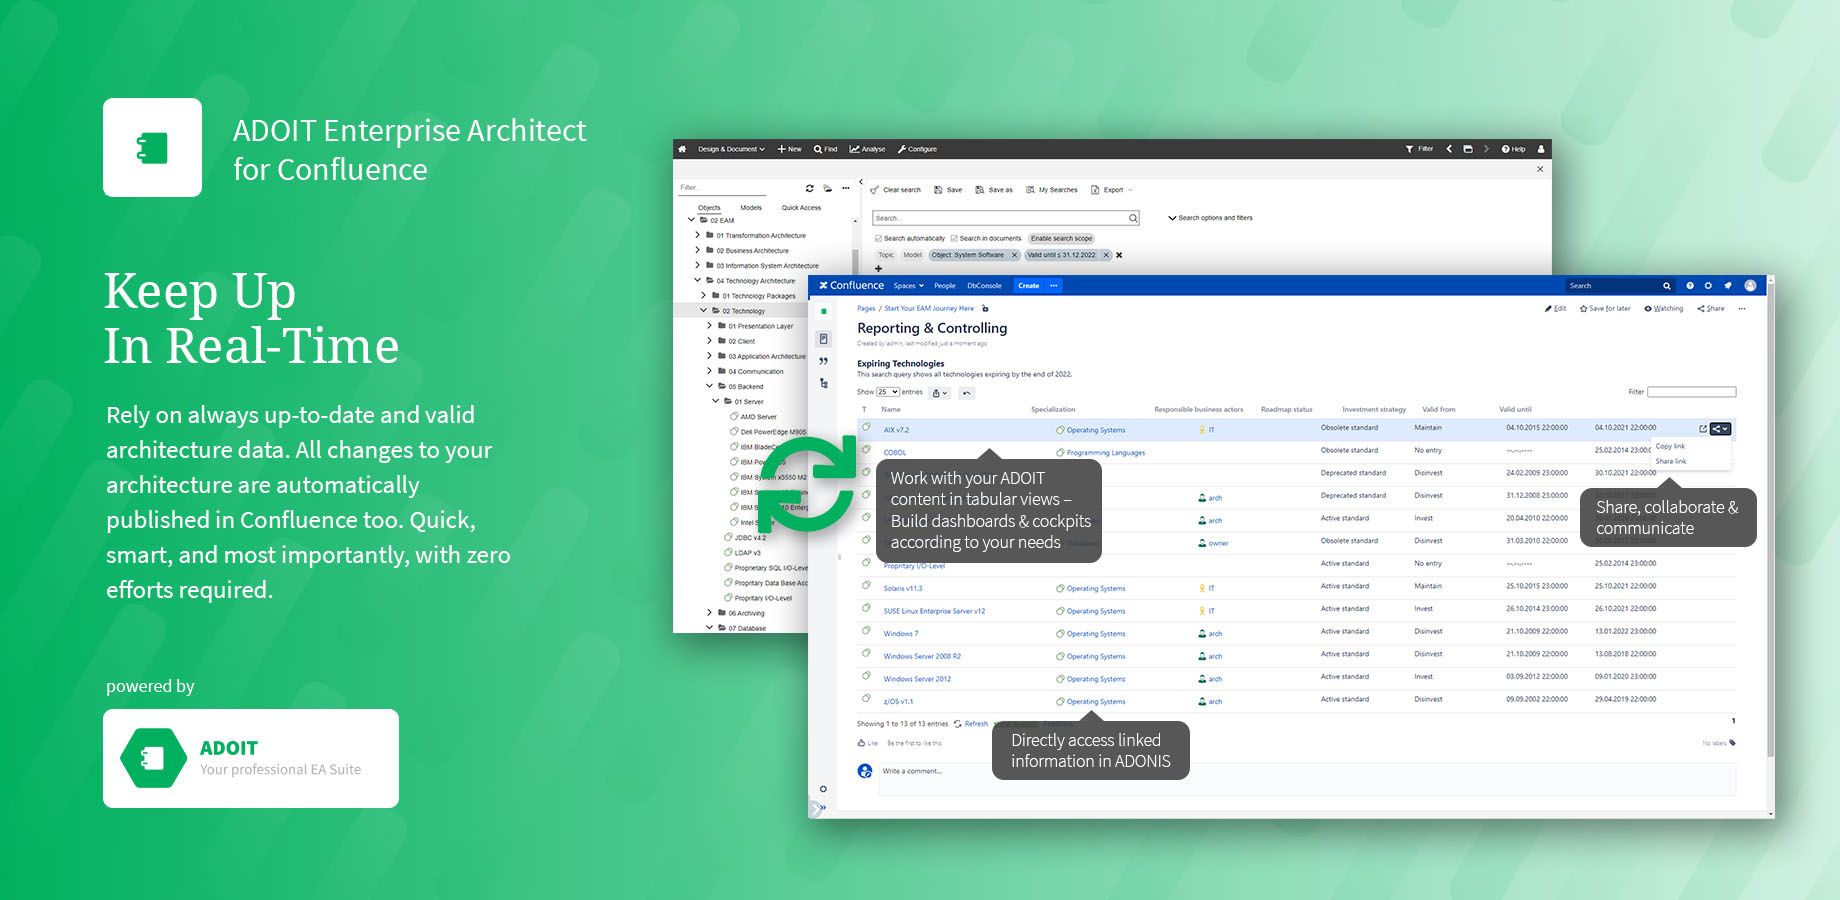1840x900 pixels.
Task: Open the user profile icon in ADOIT
Action: (1541, 149)
